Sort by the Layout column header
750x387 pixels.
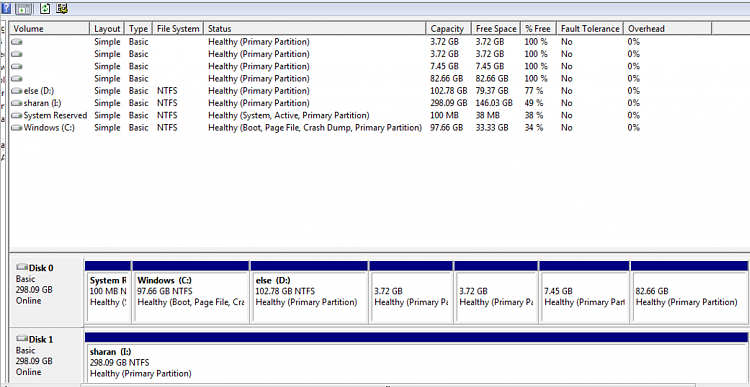point(107,29)
